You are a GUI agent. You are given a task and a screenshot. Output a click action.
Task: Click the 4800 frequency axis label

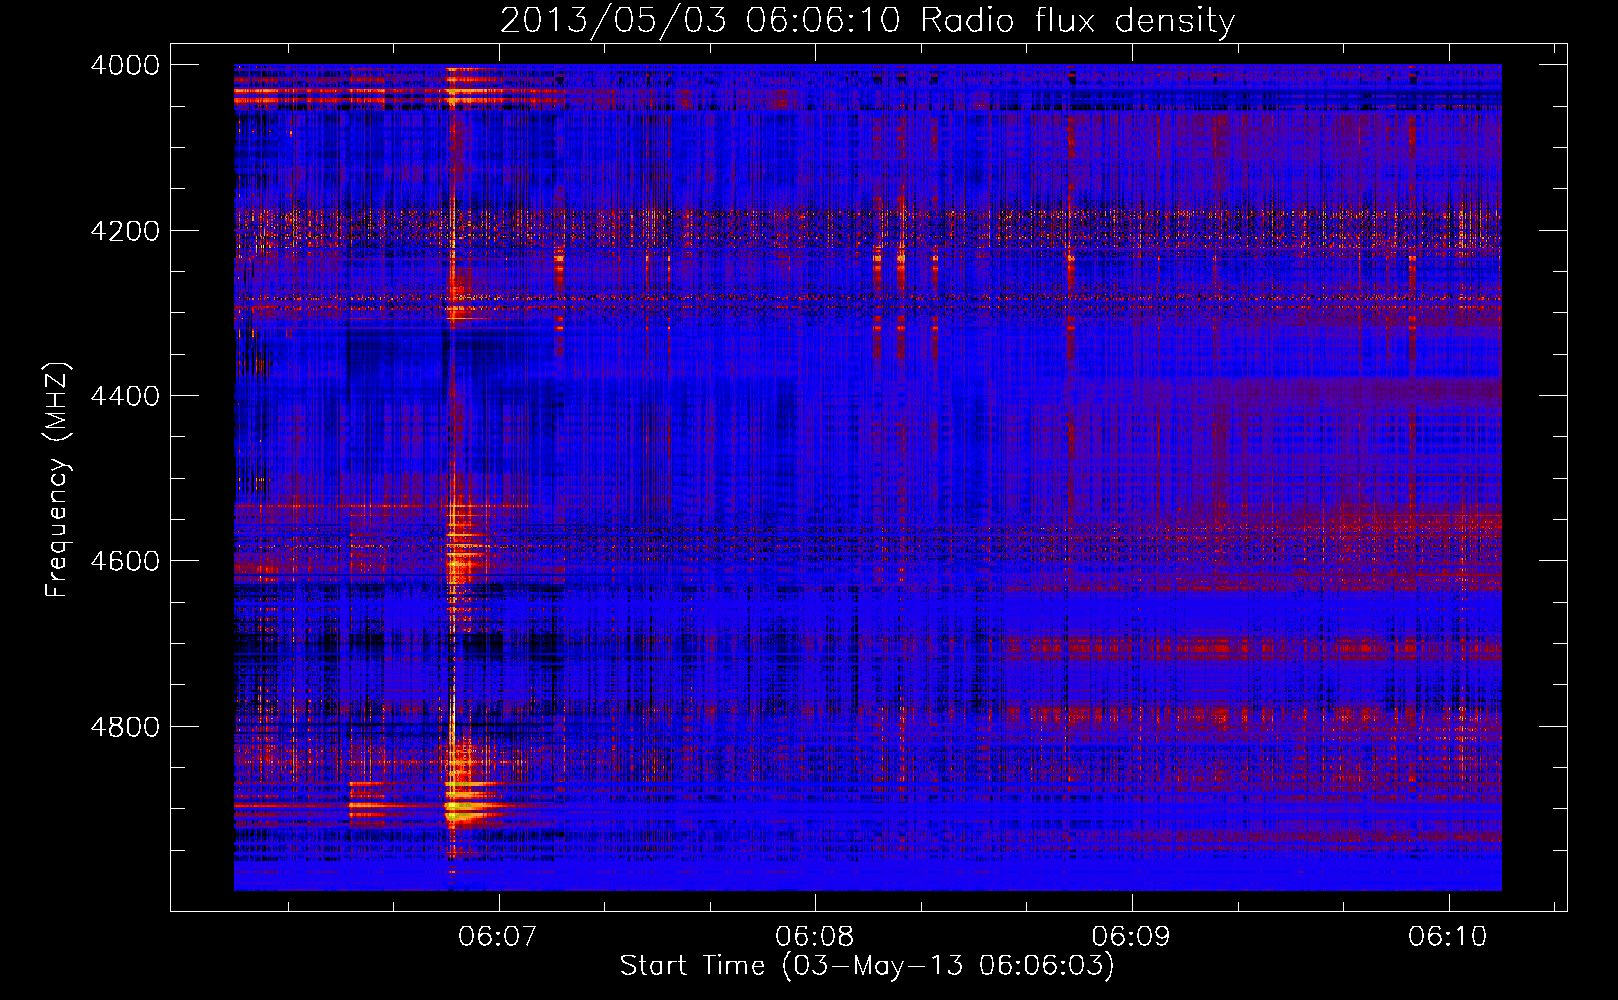click(x=125, y=726)
